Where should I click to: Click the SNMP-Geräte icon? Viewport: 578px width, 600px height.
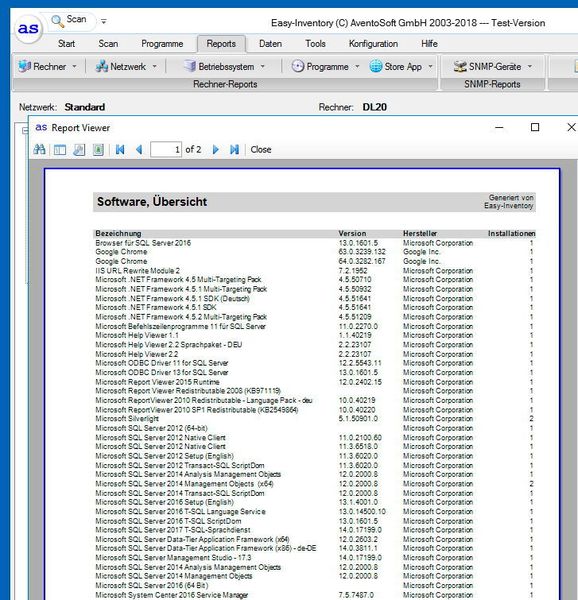pyautogui.click(x=460, y=67)
